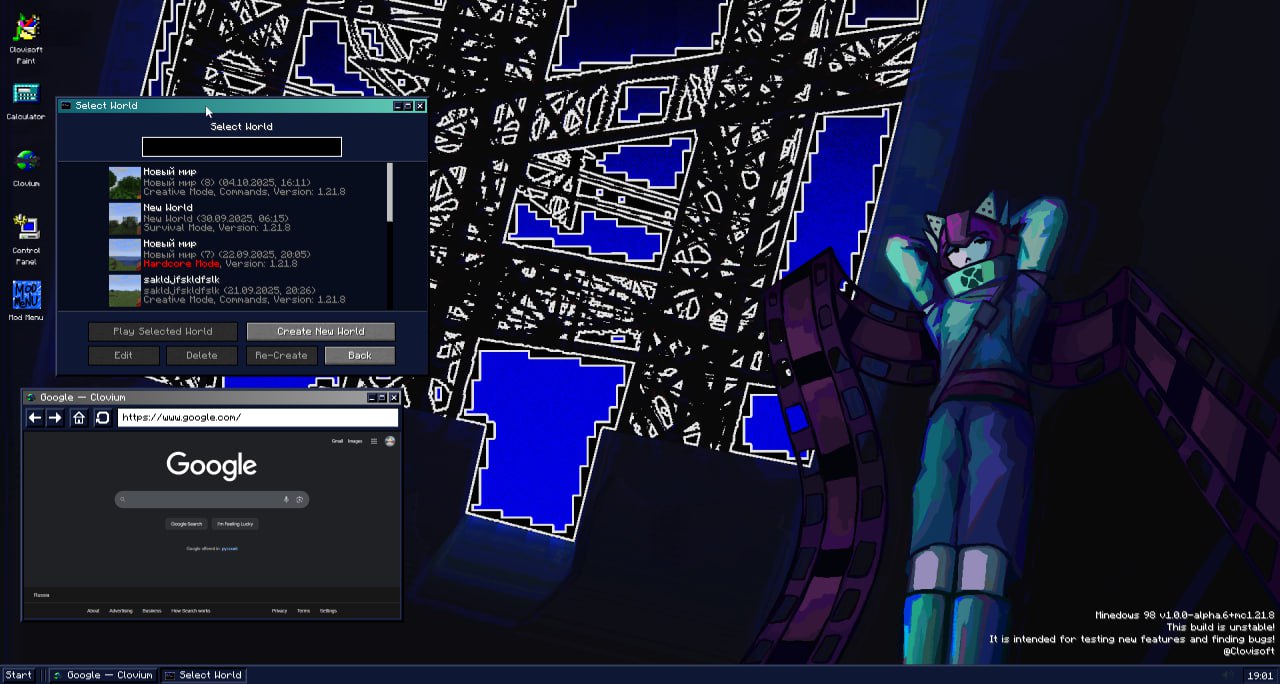
Task: Select the sakldjfskldfslk world entry
Action: coord(246,290)
